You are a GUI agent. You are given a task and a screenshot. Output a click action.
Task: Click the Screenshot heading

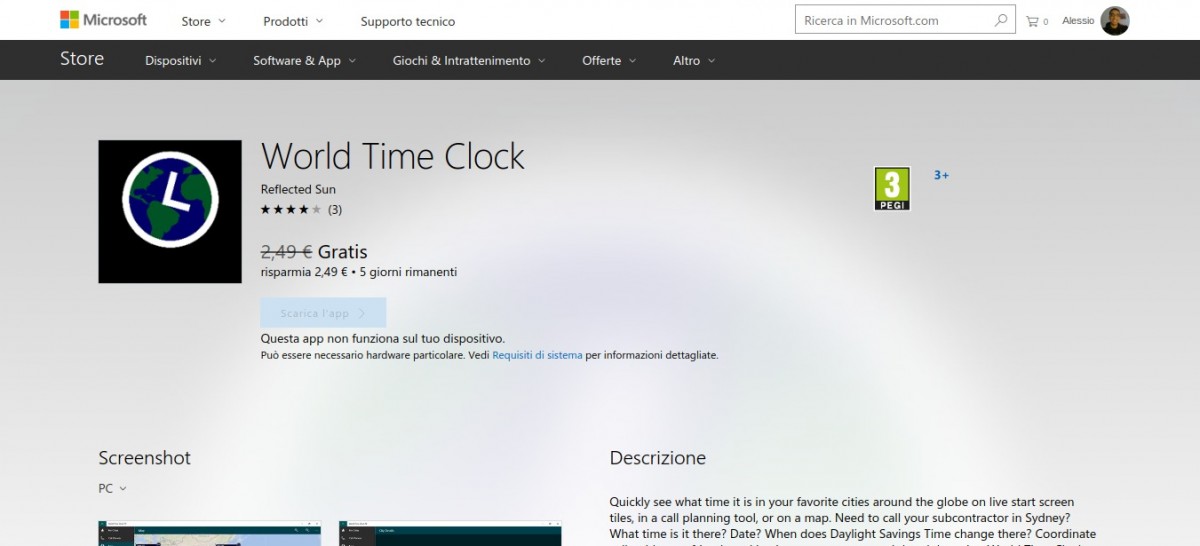[144, 458]
